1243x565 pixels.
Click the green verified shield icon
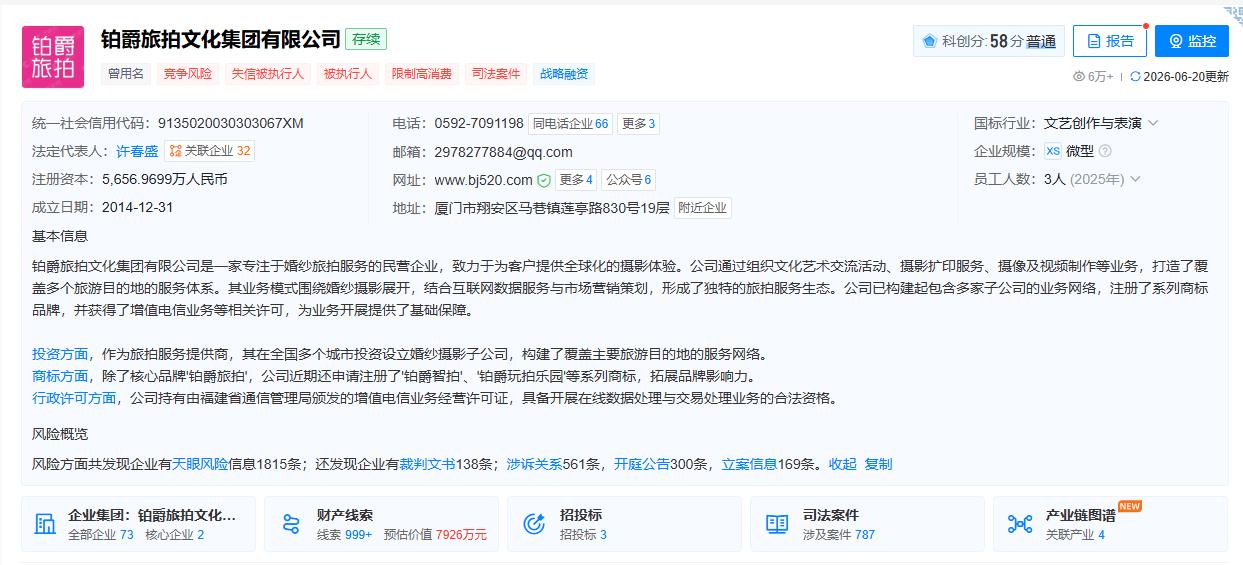point(544,180)
